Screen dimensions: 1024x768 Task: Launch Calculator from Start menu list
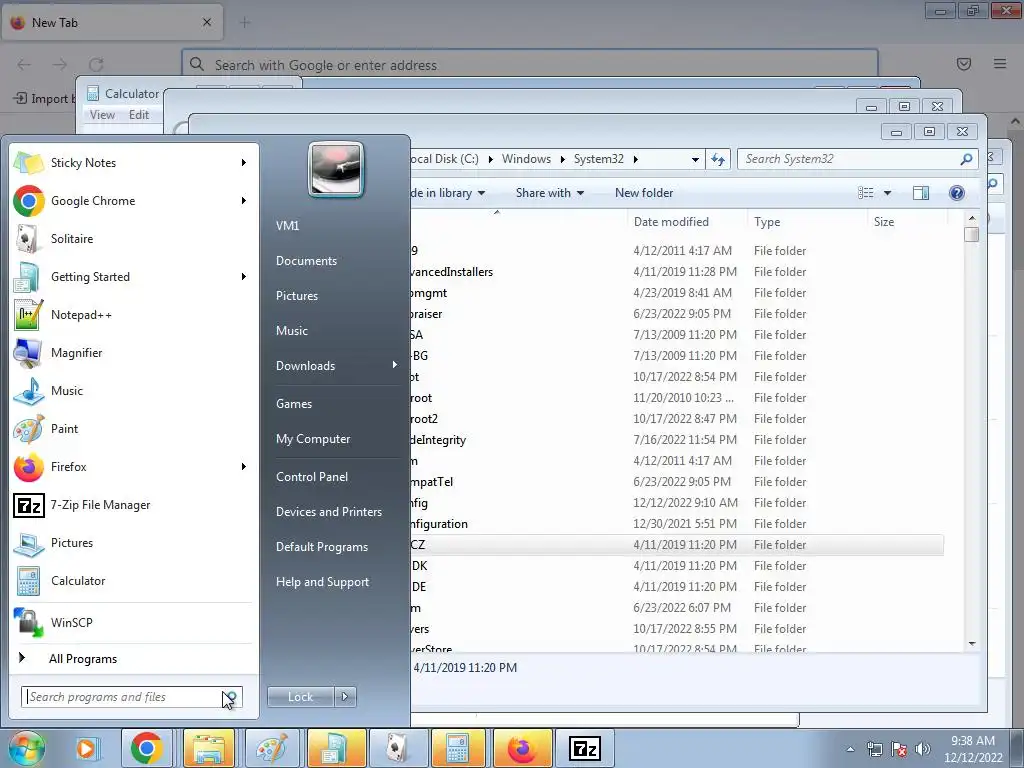coord(131,581)
